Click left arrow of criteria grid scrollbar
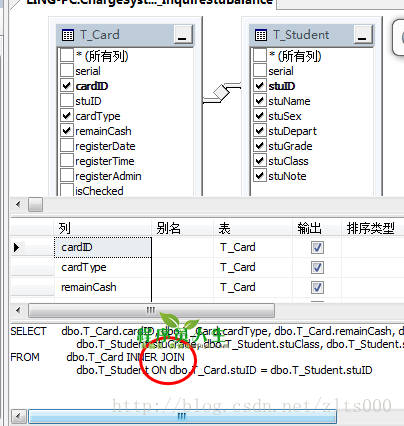 pos(18,311)
